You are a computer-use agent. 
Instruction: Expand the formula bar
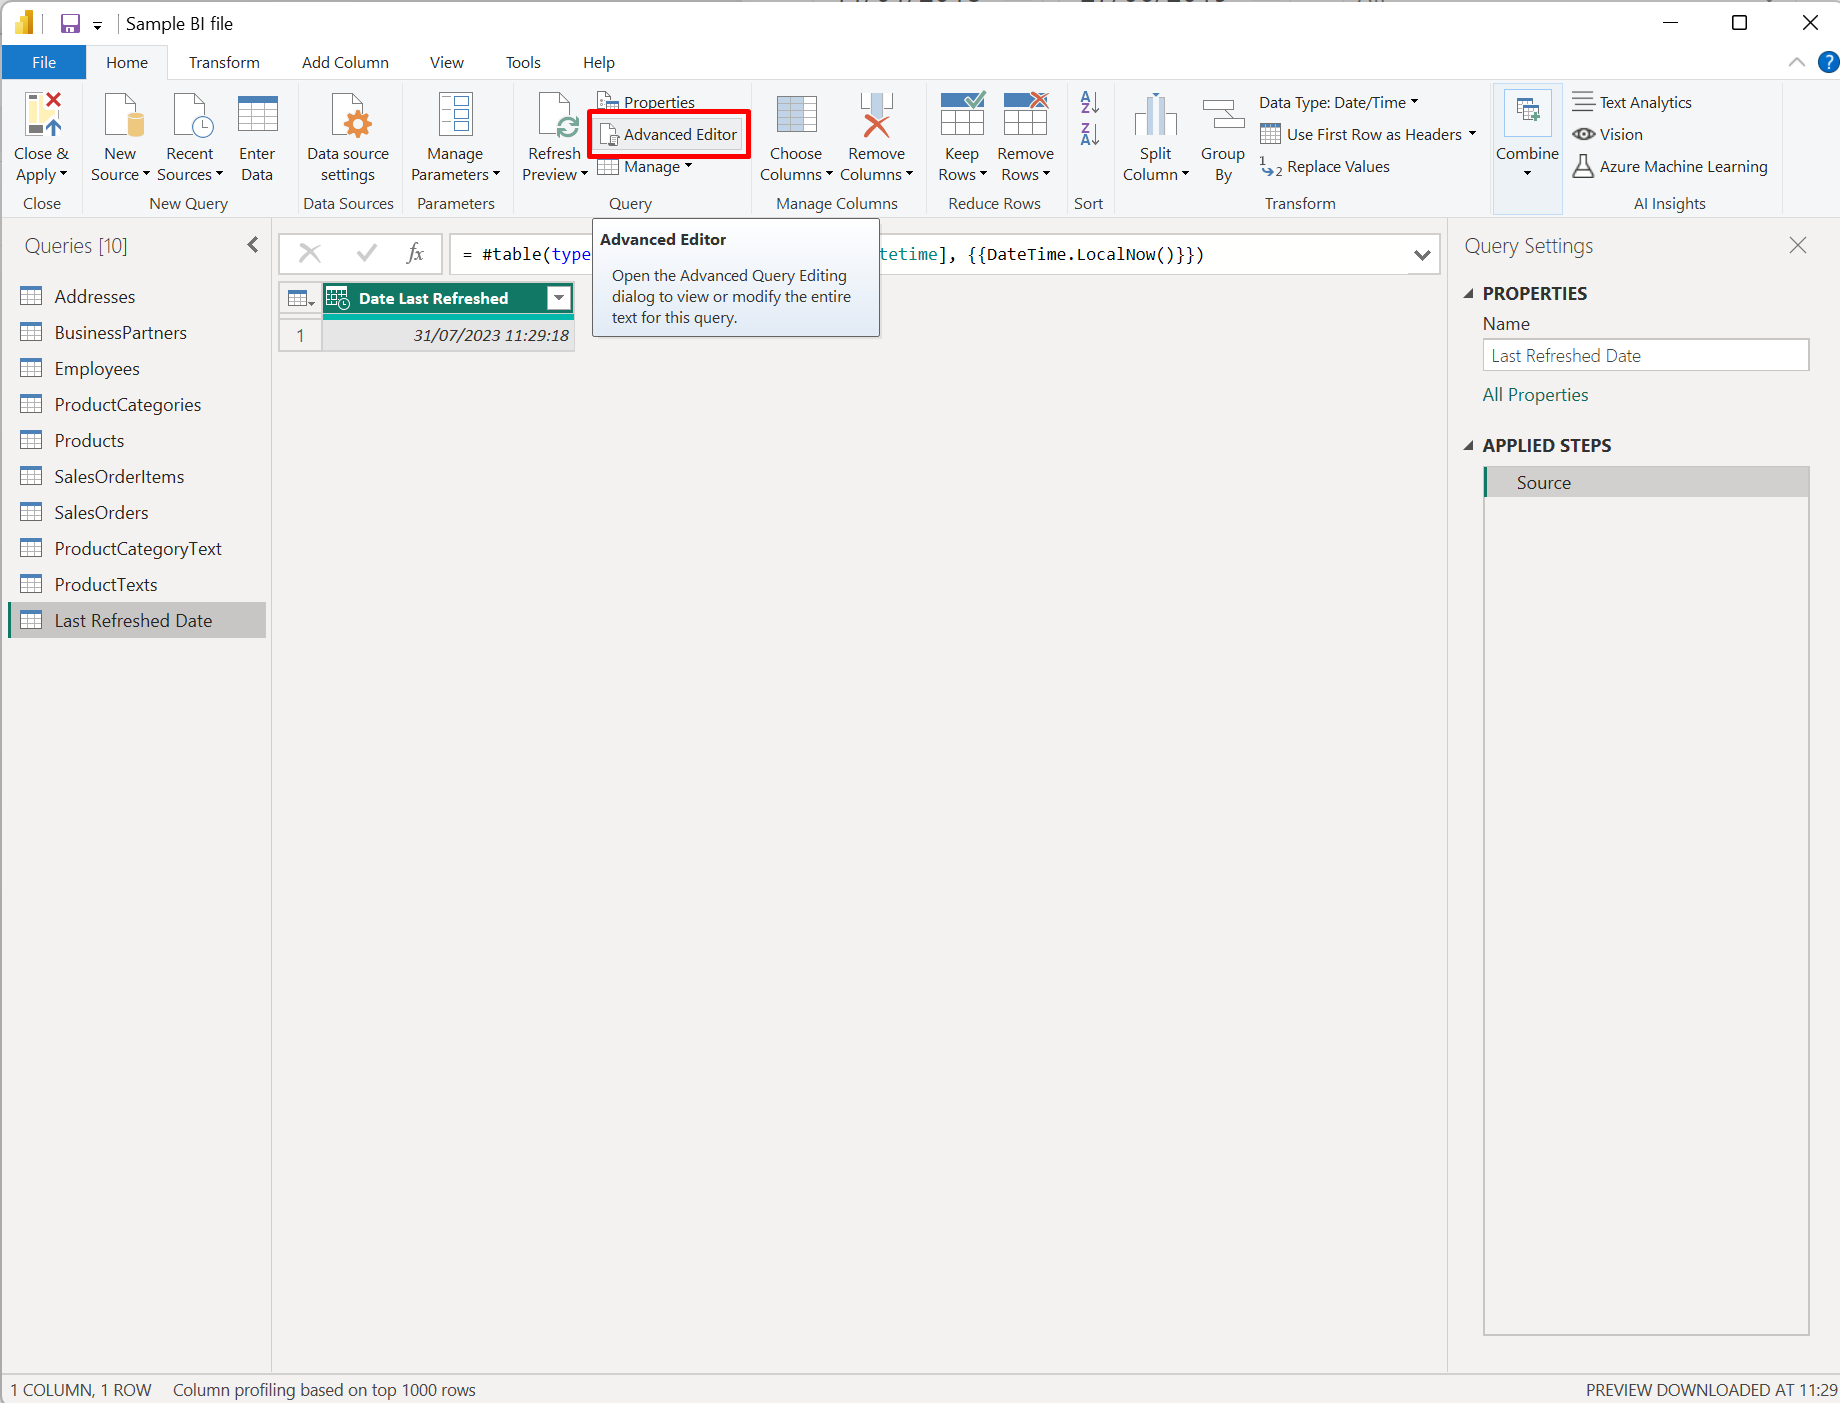point(1422,254)
